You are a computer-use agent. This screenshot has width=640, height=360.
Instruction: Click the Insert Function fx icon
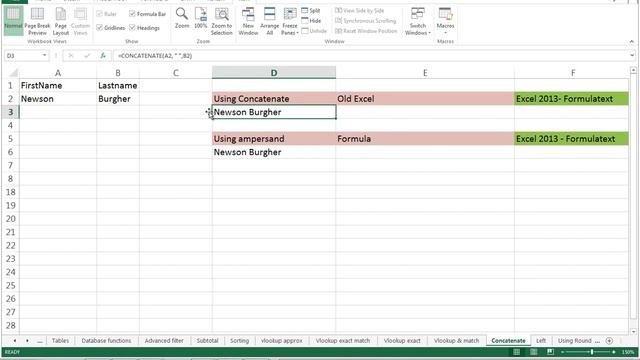(x=103, y=56)
